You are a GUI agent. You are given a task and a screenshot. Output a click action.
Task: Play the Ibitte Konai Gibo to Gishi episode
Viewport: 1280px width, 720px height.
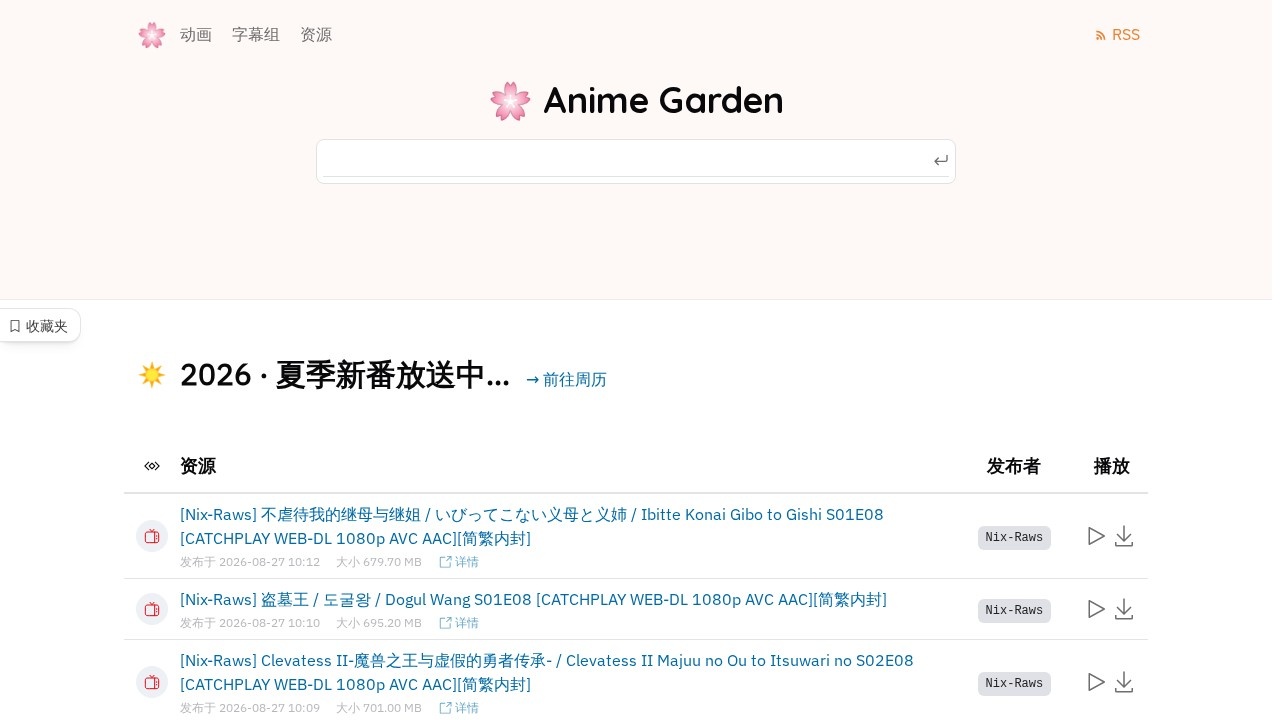pyautogui.click(x=1096, y=536)
